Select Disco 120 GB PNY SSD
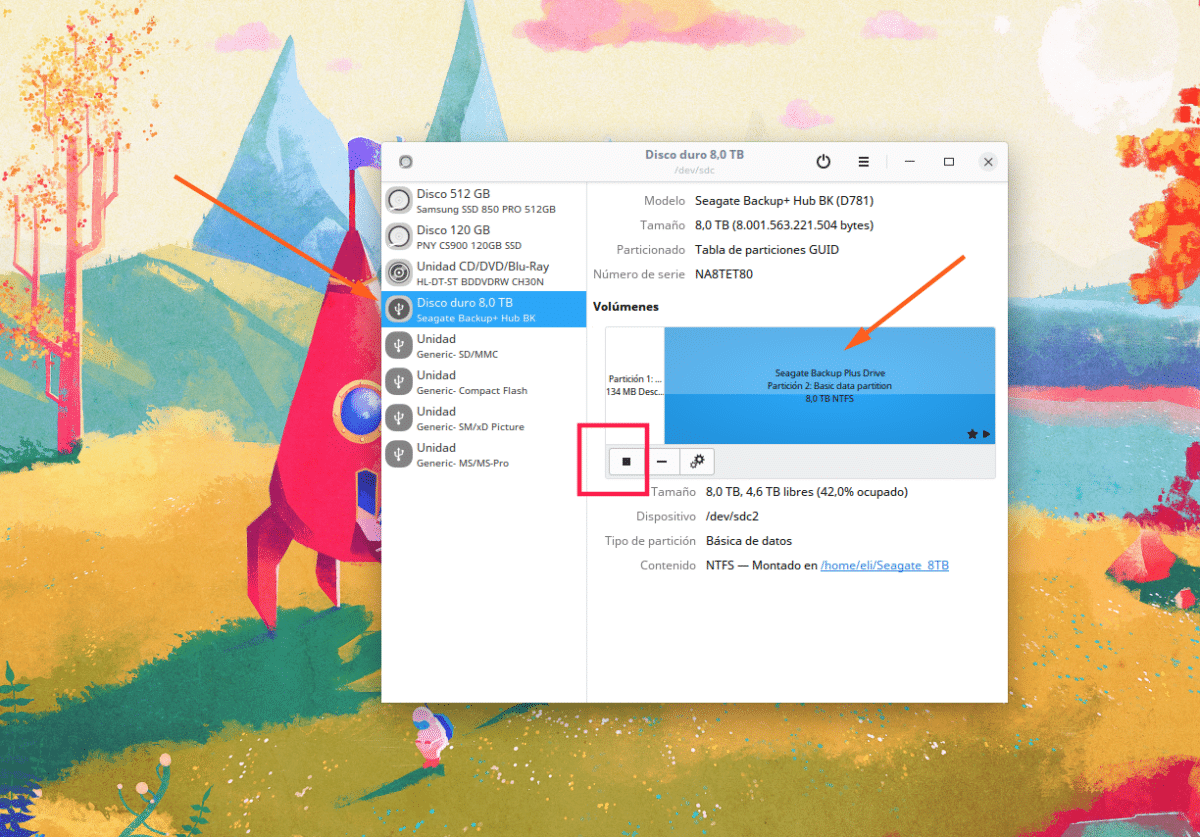 [x=484, y=237]
